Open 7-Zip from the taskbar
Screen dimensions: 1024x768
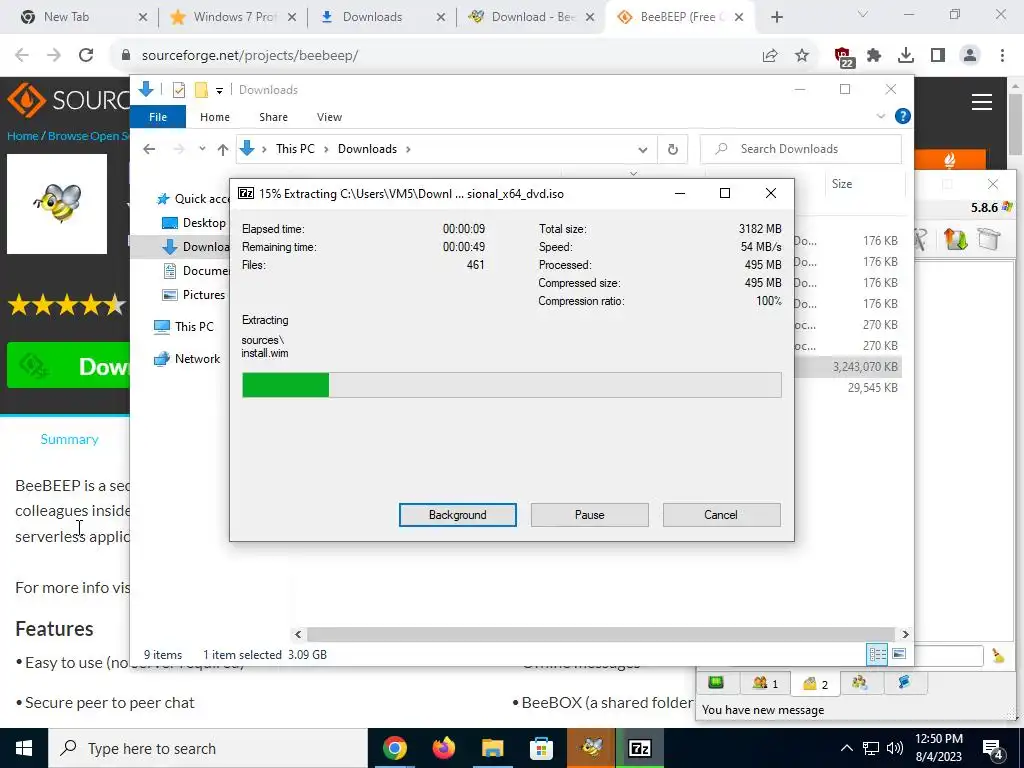[x=639, y=748]
